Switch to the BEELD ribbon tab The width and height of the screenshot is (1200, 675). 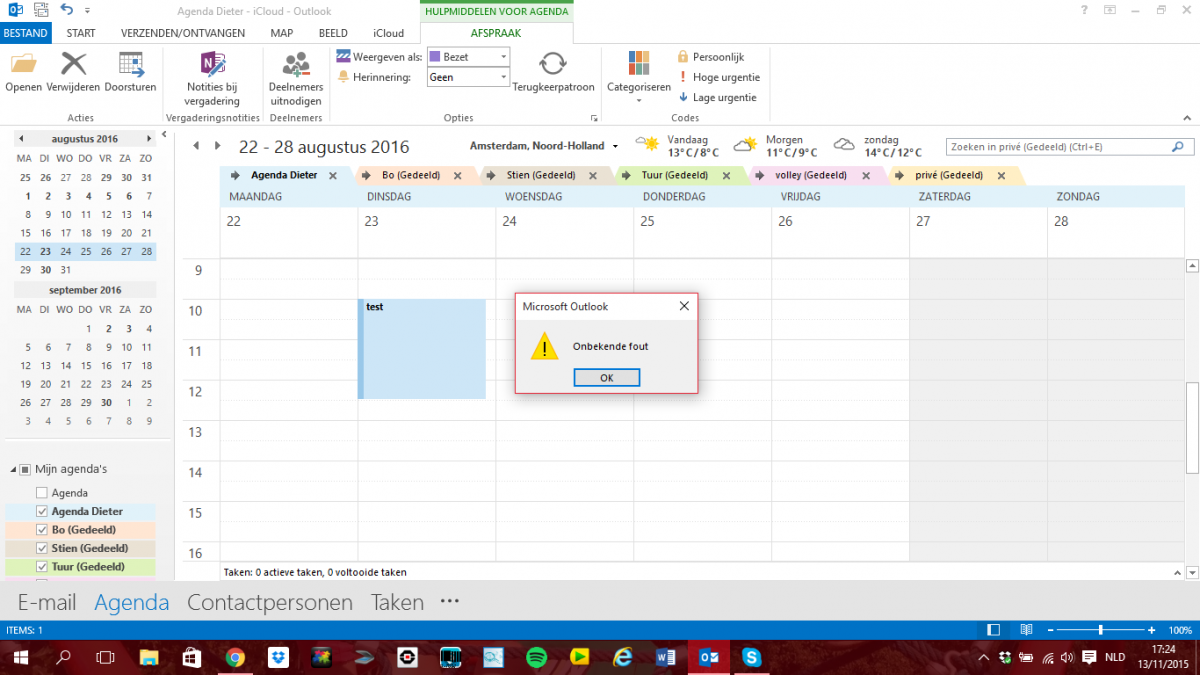point(333,33)
